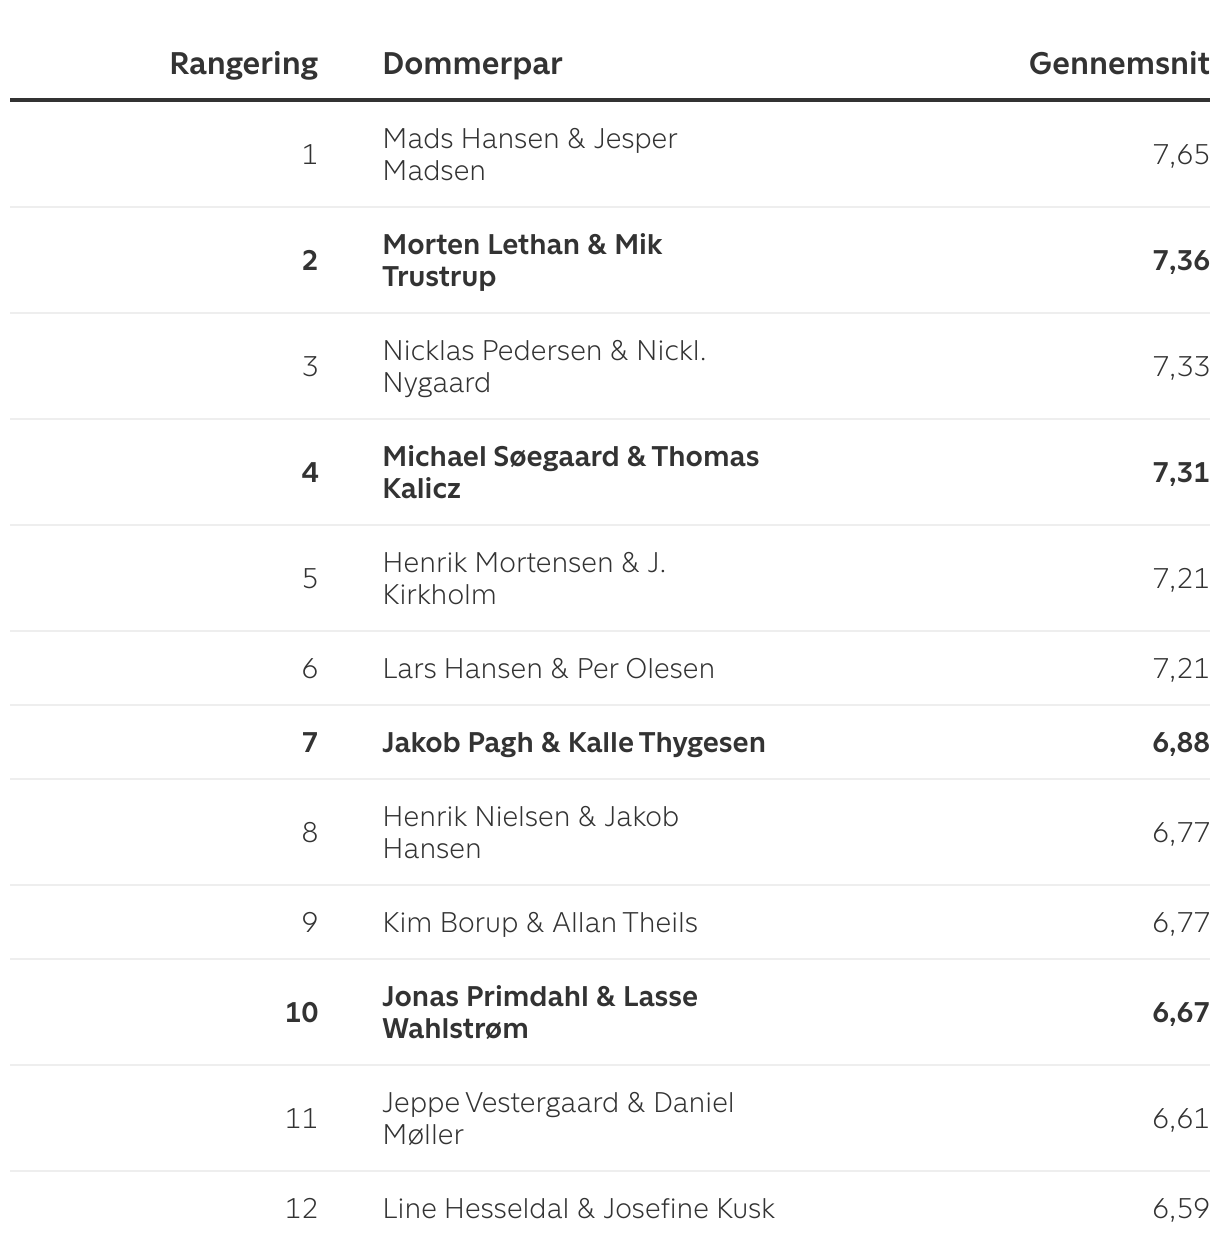Click the average value 6,88
The image size is (1220, 1254).
pyautogui.click(x=1180, y=742)
